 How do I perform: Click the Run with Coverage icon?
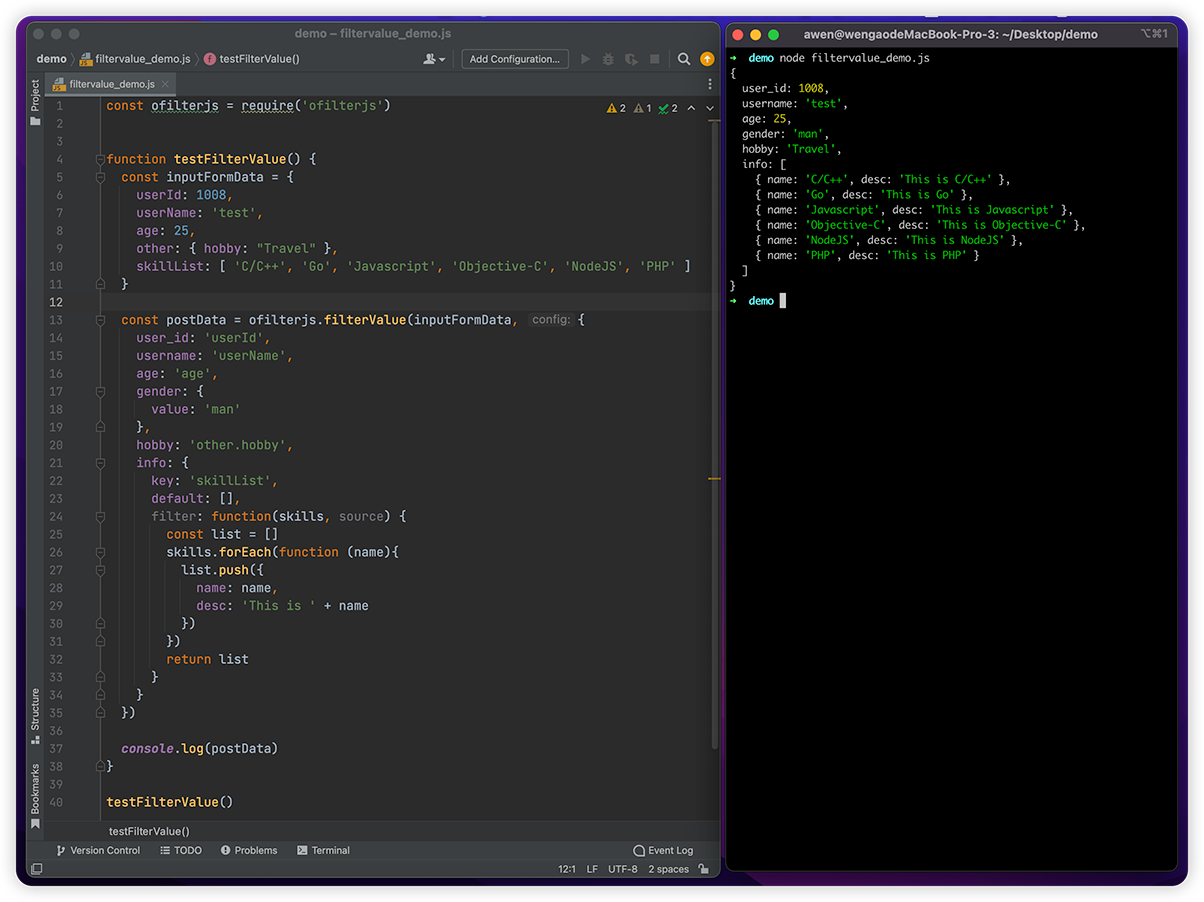pyautogui.click(x=631, y=59)
